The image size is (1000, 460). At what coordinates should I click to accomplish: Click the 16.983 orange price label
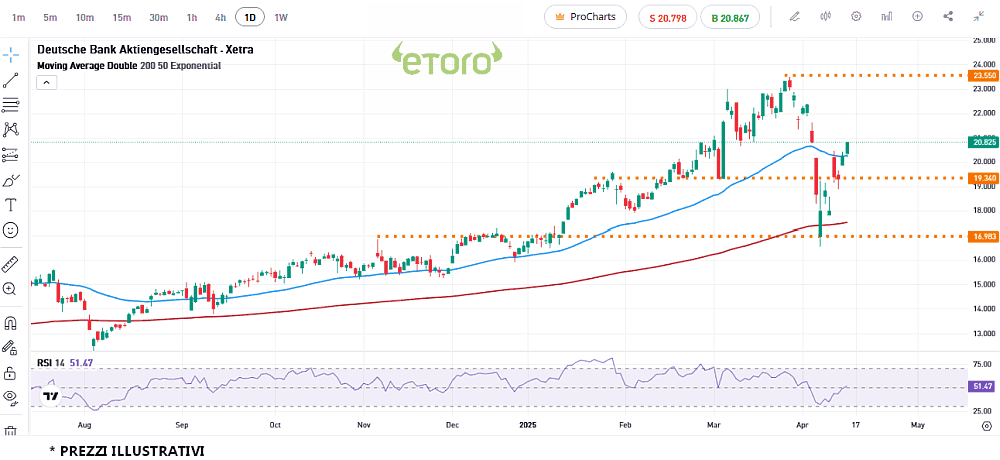pyautogui.click(x=982, y=236)
